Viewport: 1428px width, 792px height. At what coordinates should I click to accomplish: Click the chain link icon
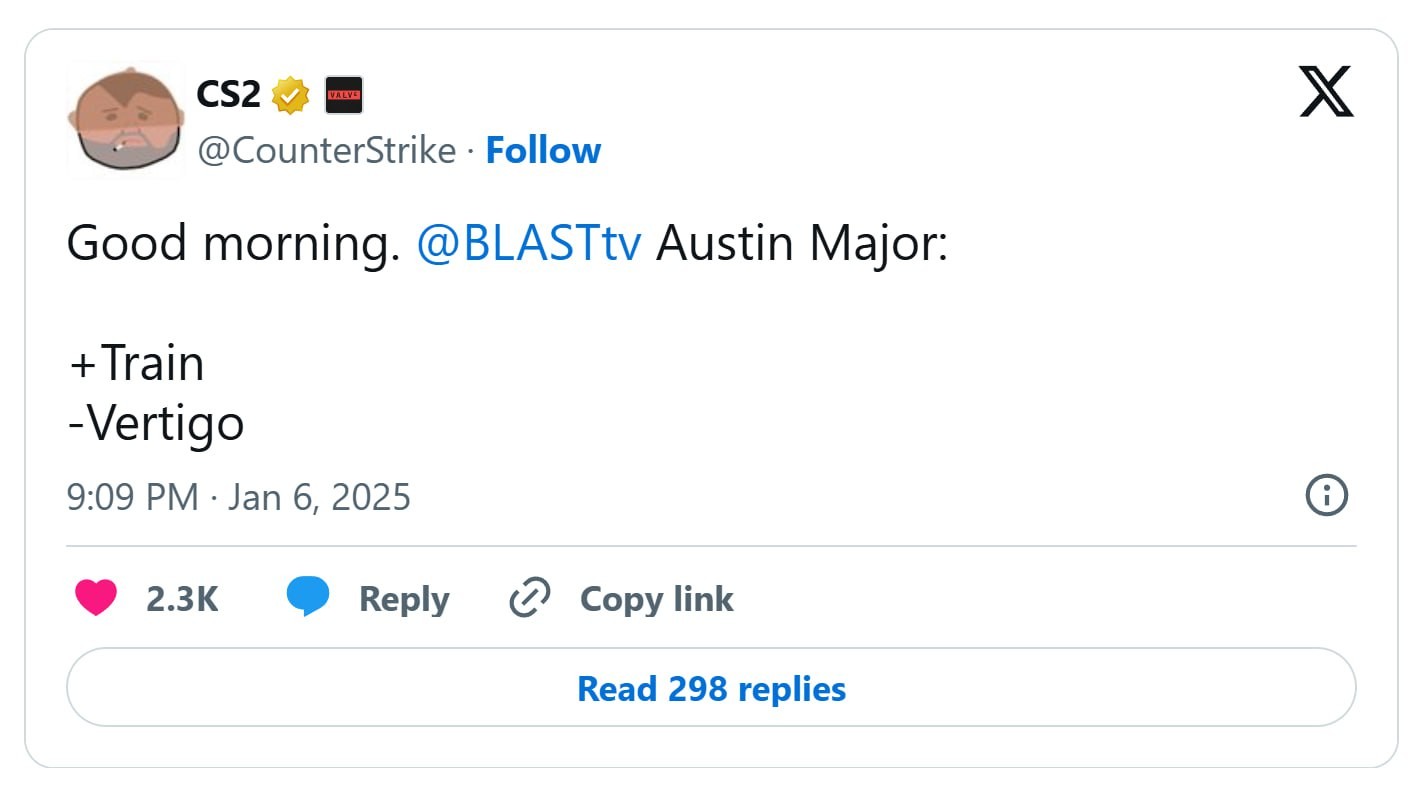pyautogui.click(x=530, y=598)
